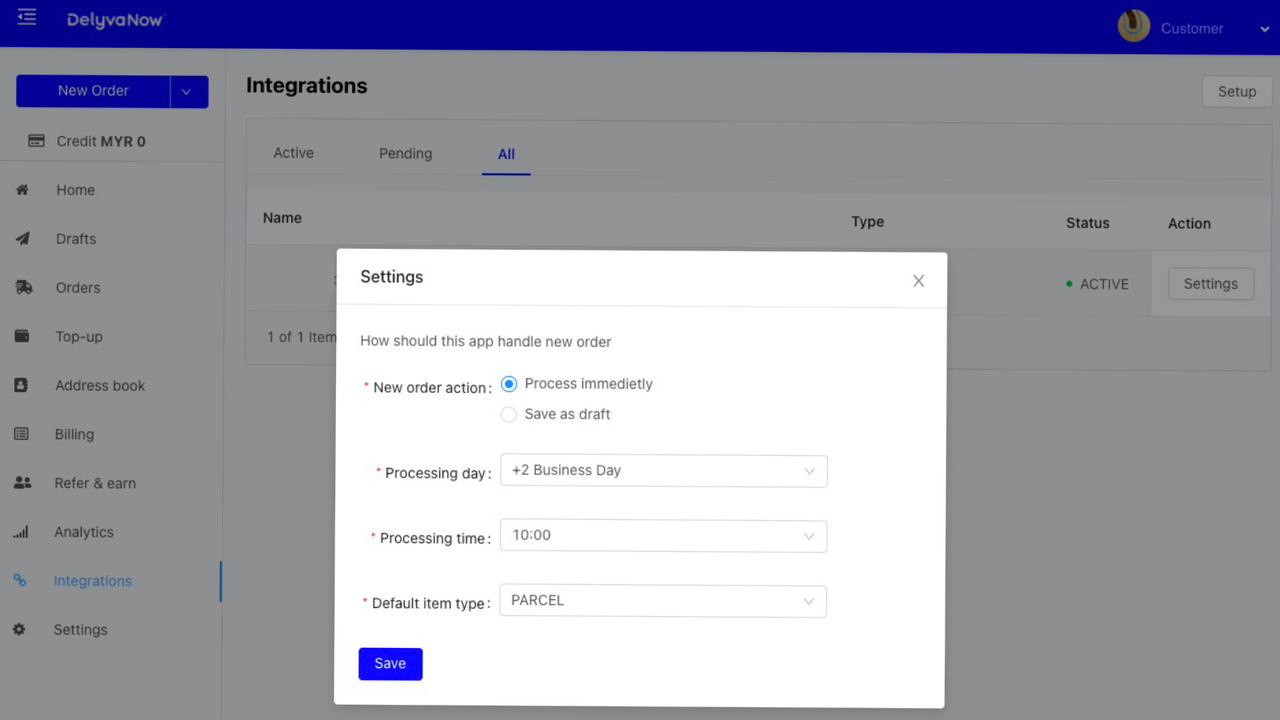Viewport: 1280px width, 720px height.
Task: Click the Name column header
Action: click(282, 218)
